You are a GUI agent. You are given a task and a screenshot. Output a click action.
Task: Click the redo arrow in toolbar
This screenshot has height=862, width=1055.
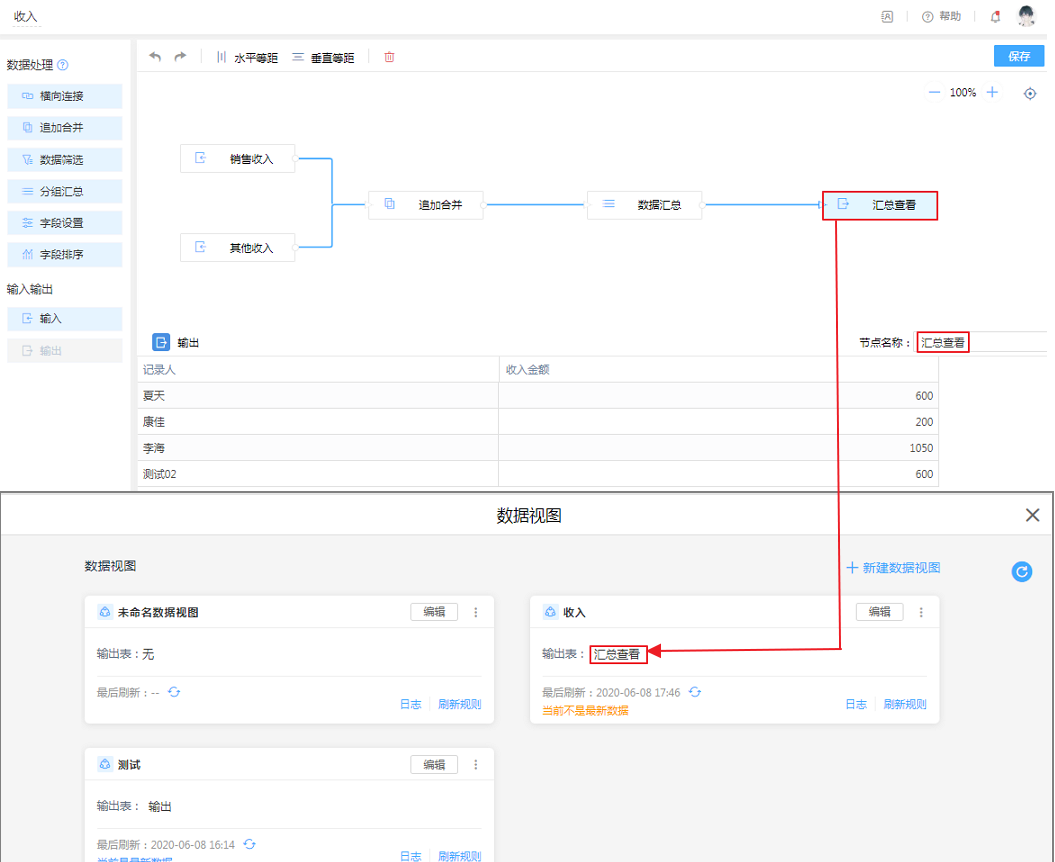180,57
